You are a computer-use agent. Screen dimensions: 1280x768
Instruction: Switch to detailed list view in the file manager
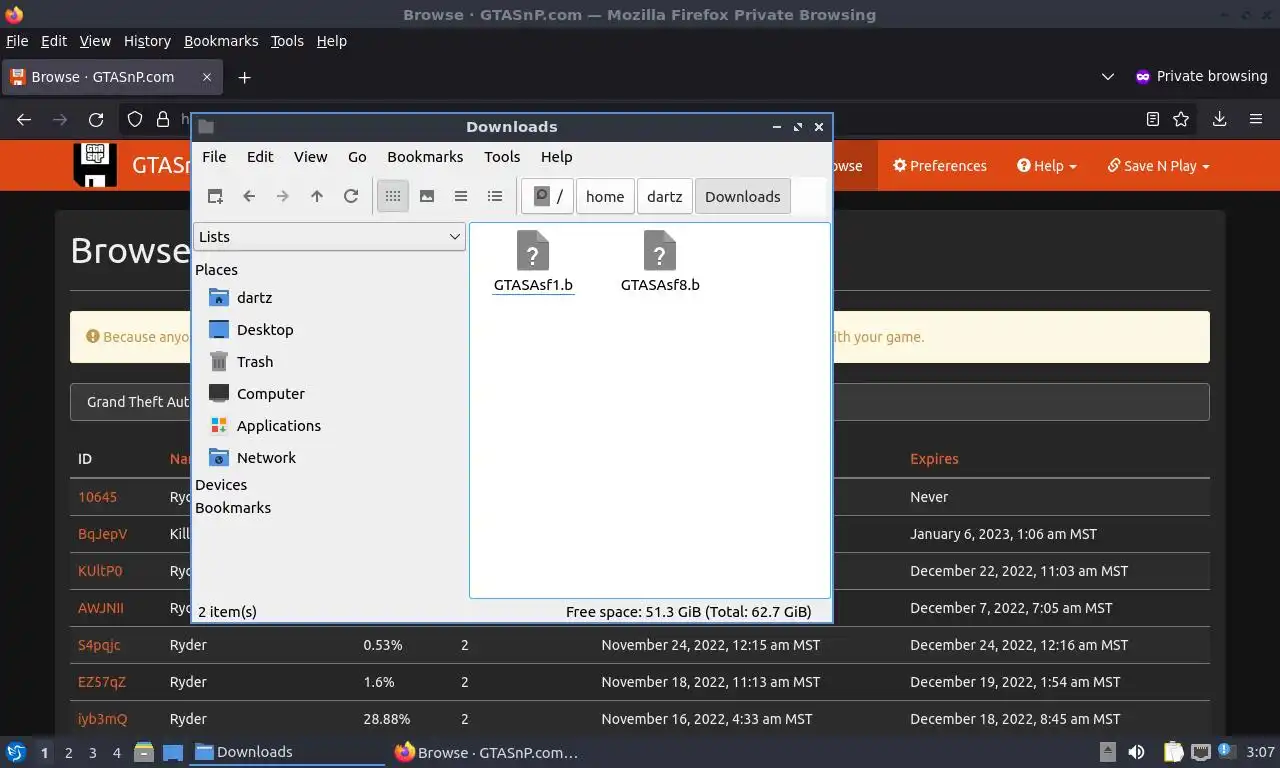pos(495,197)
